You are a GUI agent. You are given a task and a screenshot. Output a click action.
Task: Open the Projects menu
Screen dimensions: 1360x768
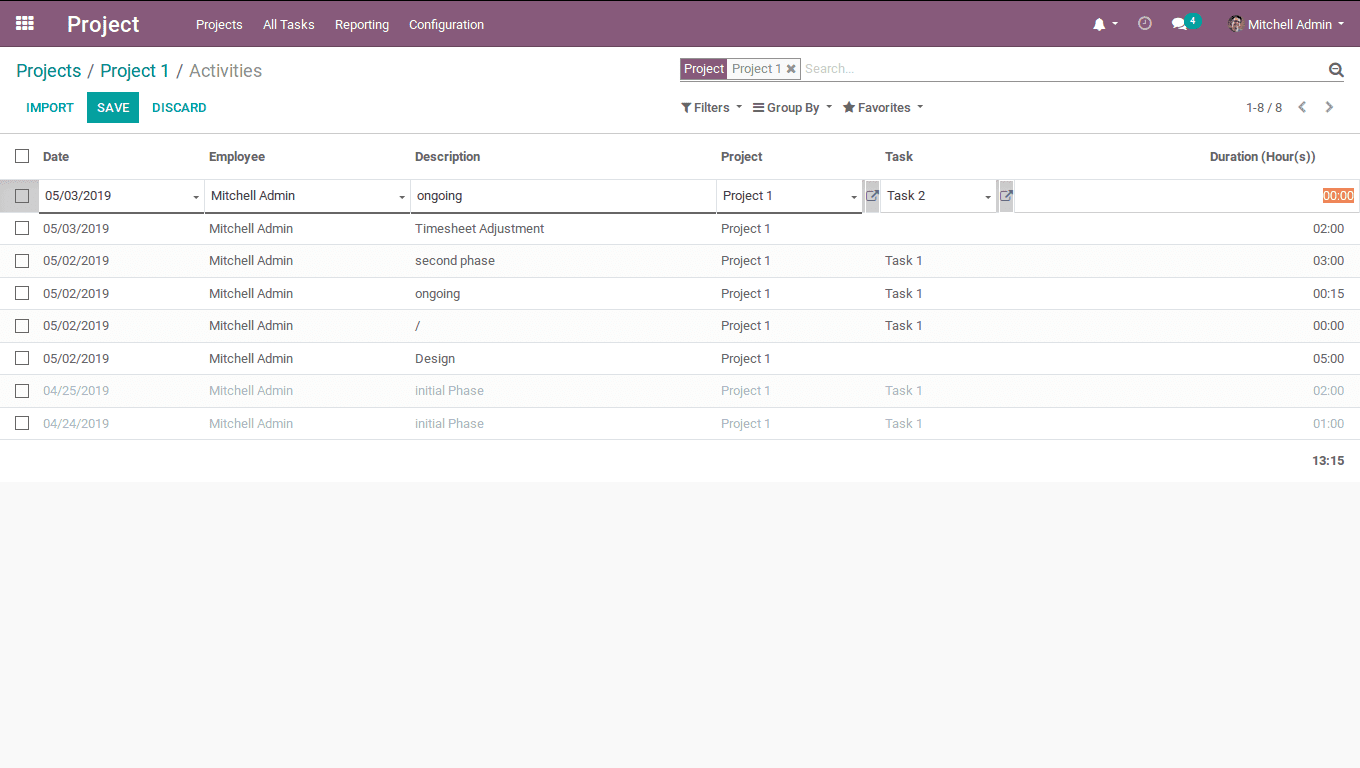pos(219,24)
